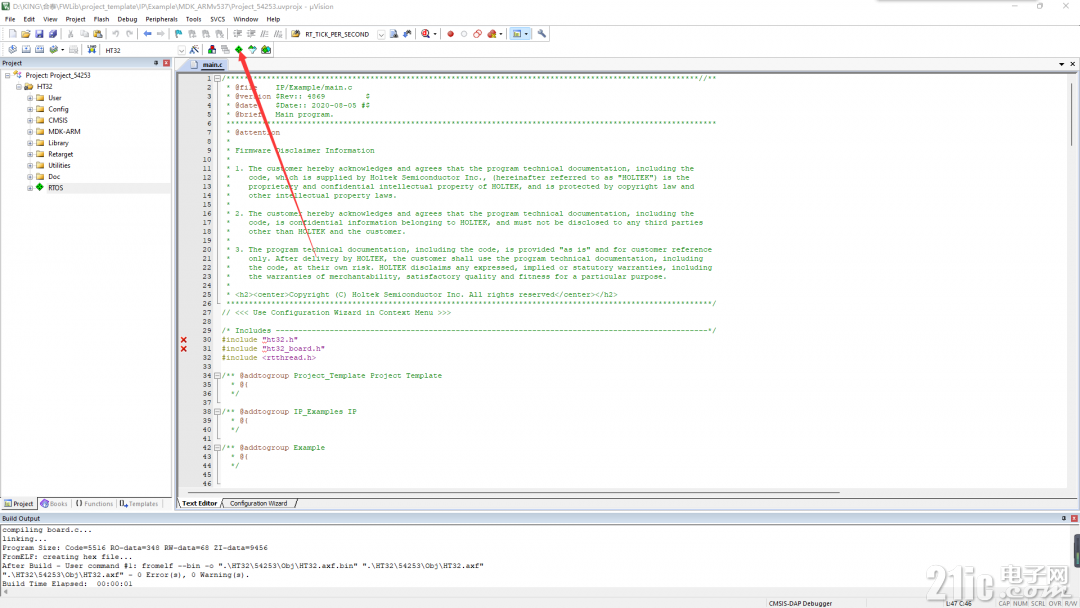Screen dimensions: 1080x608
Task: Open the RT_TICK_PER_SECOND search dropdown
Action: click(381, 34)
